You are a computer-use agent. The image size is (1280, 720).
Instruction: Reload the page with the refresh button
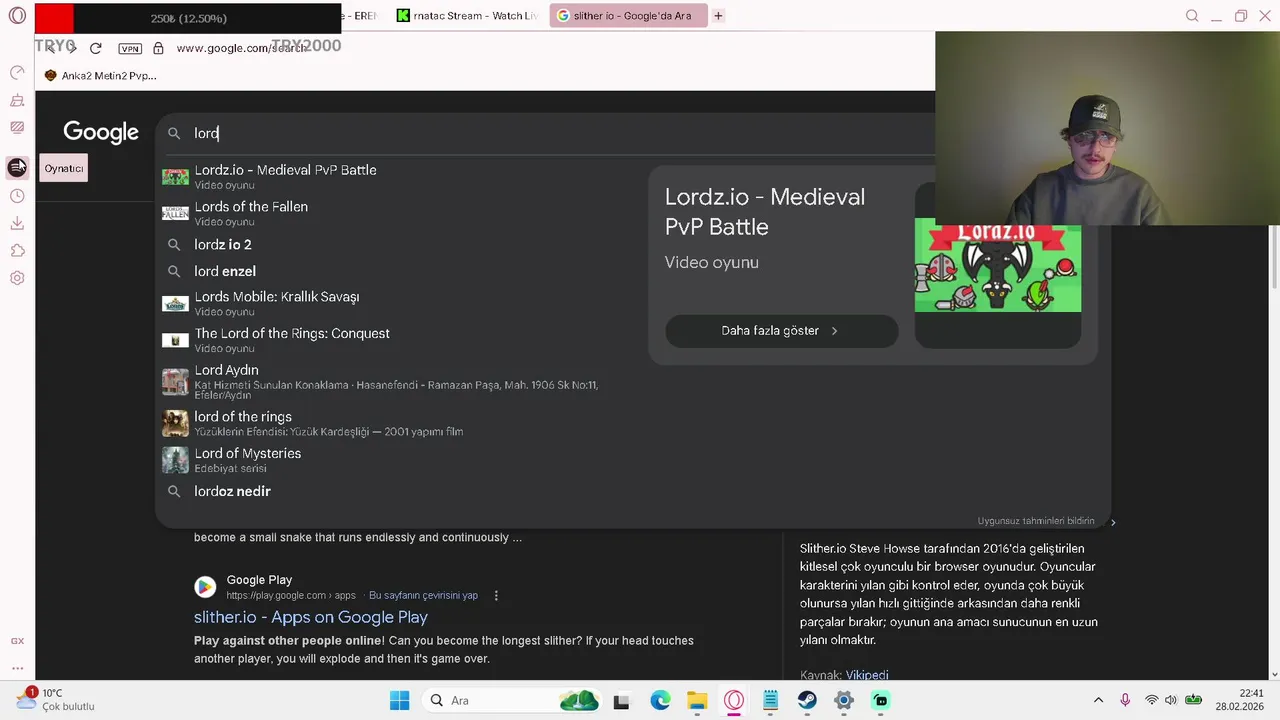pos(95,48)
